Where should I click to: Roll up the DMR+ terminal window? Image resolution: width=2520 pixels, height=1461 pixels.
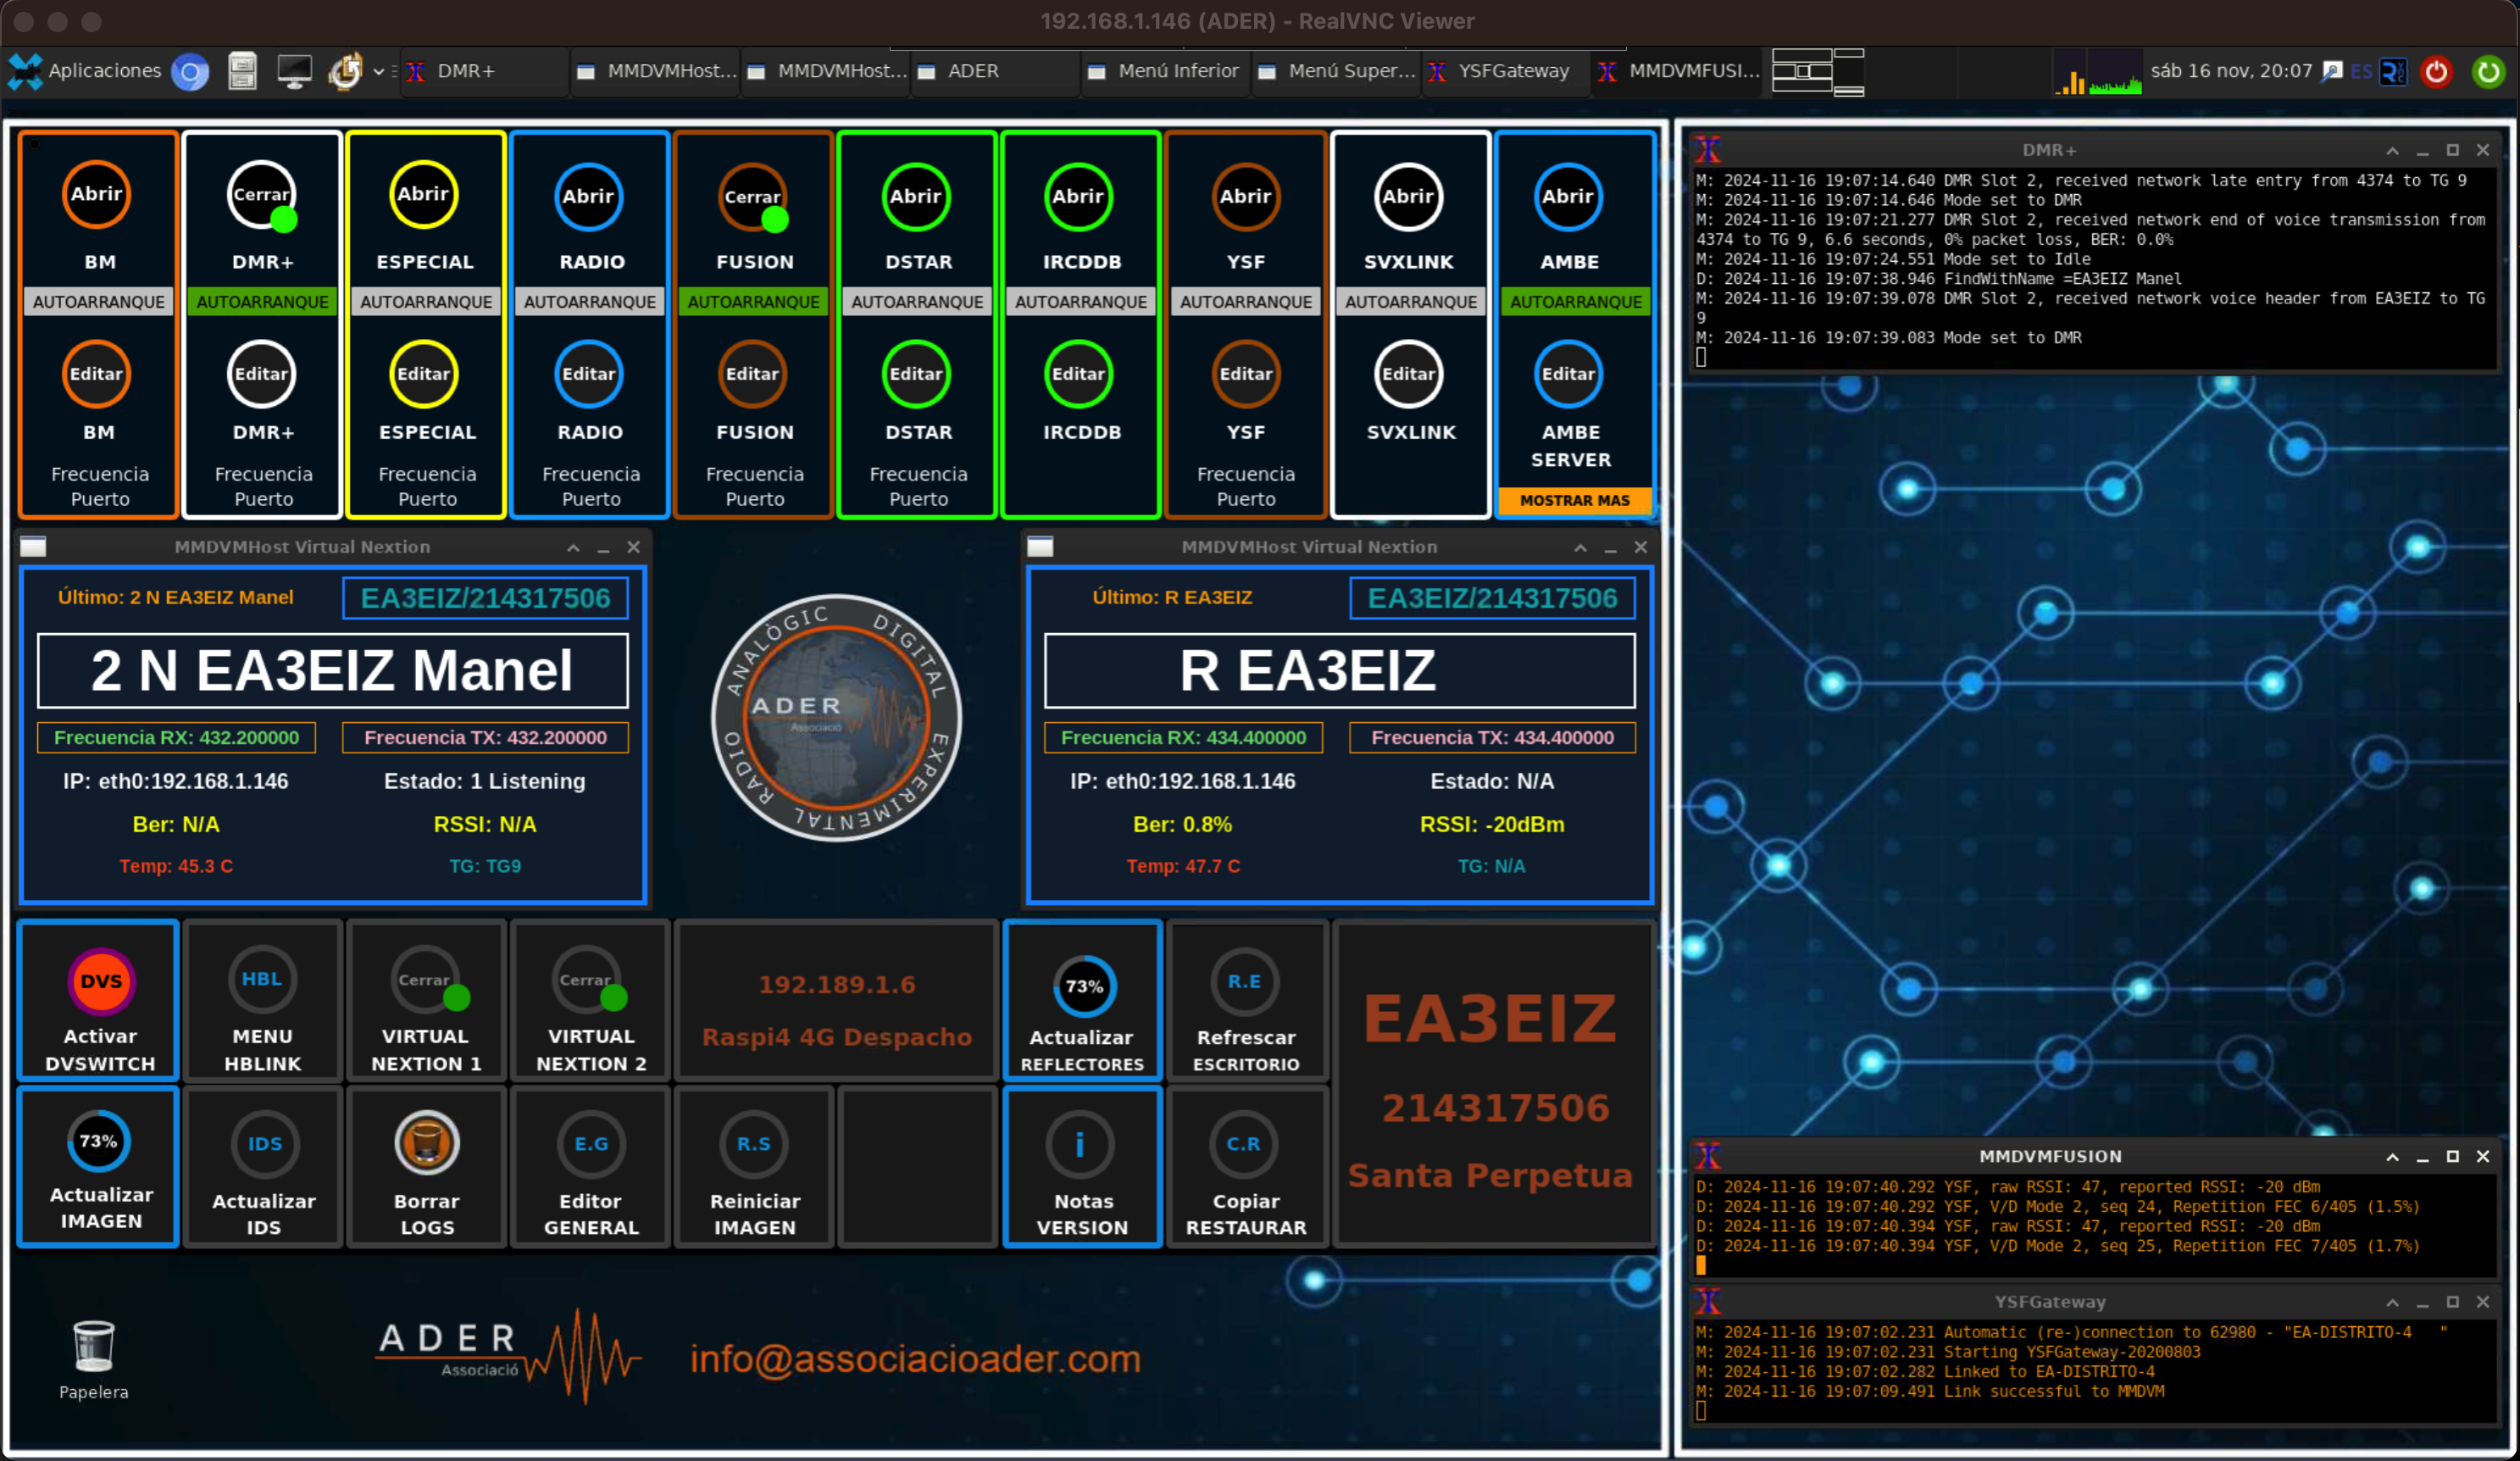point(2392,151)
